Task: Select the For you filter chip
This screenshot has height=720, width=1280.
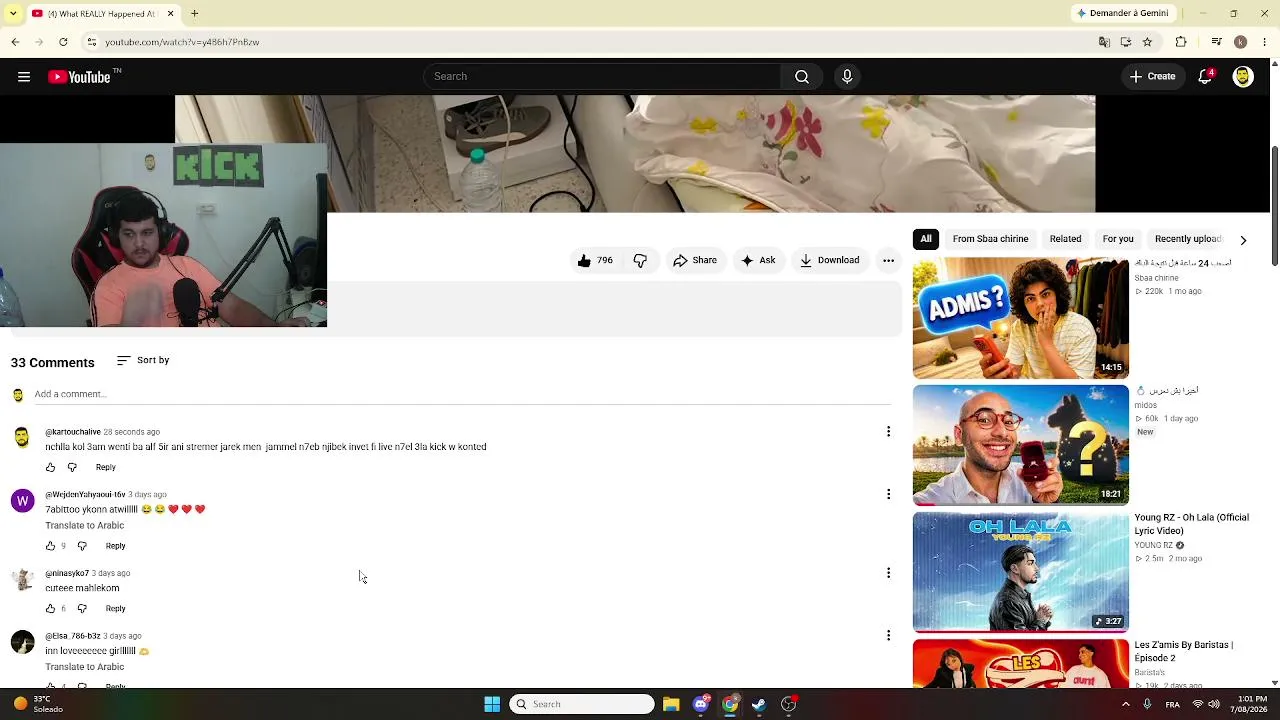Action: click(x=1118, y=239)
